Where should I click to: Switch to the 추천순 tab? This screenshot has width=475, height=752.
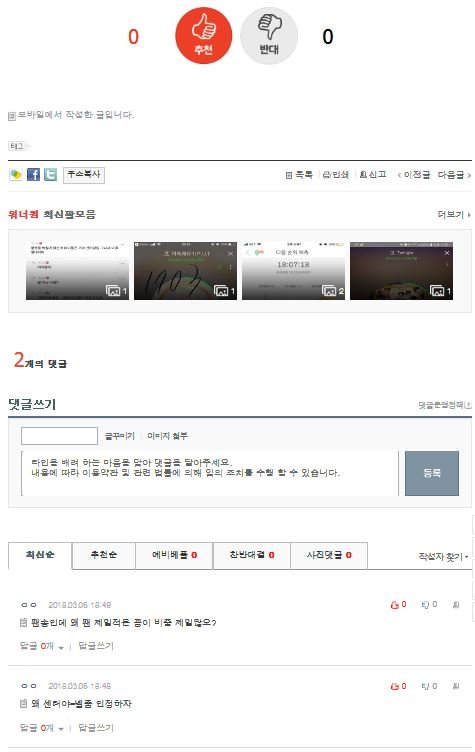click(x=104, y=555)
